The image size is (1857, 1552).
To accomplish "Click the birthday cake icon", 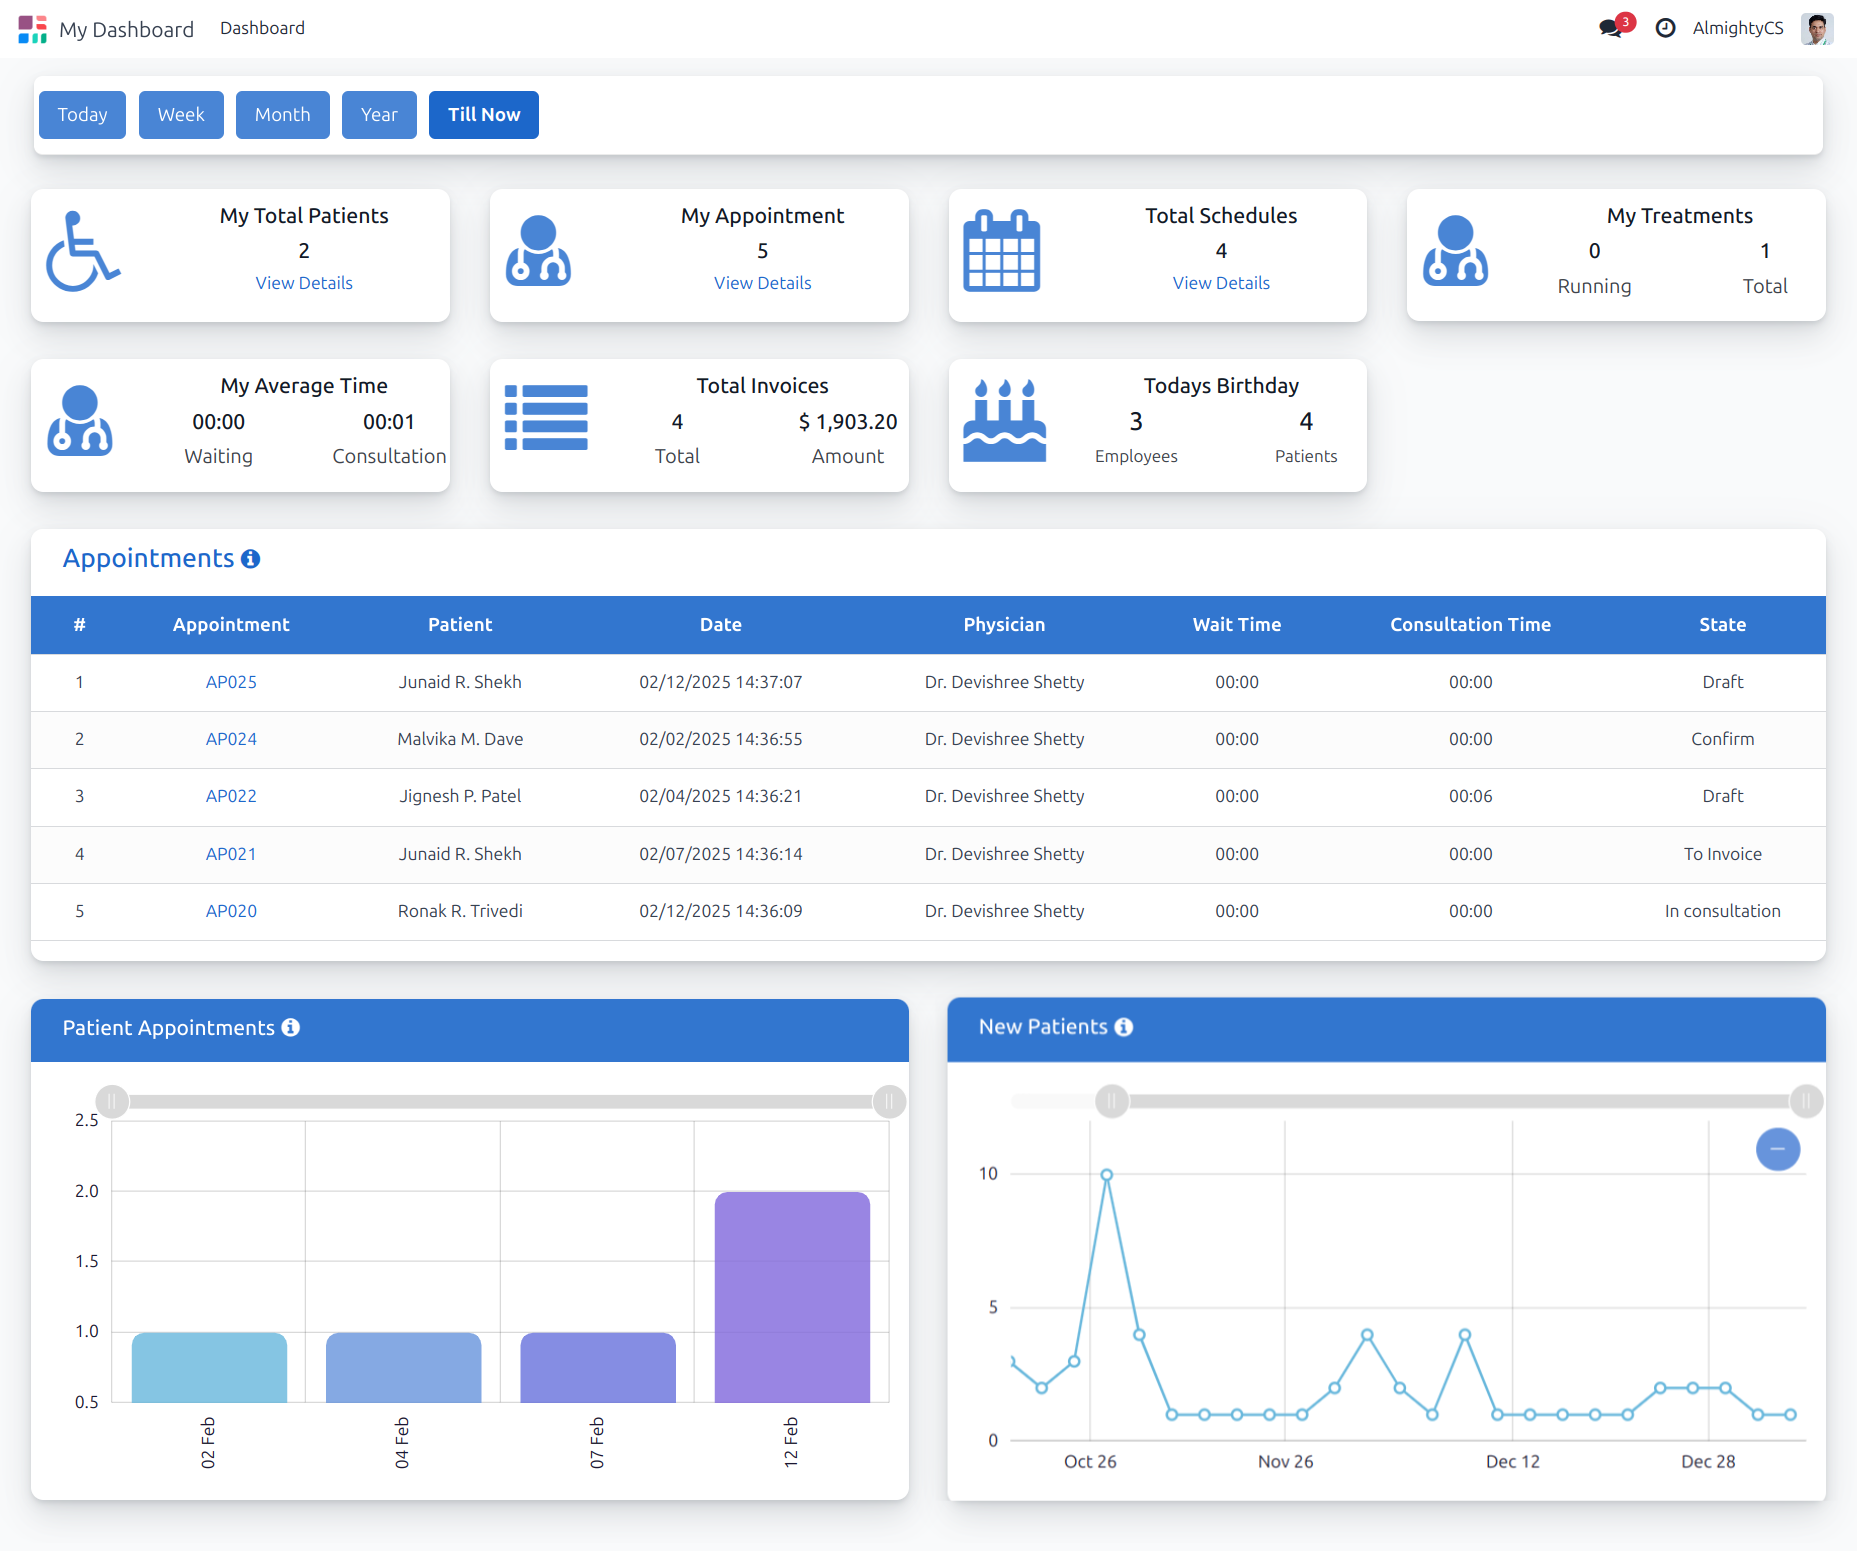I will click(x=1004, y=421).
